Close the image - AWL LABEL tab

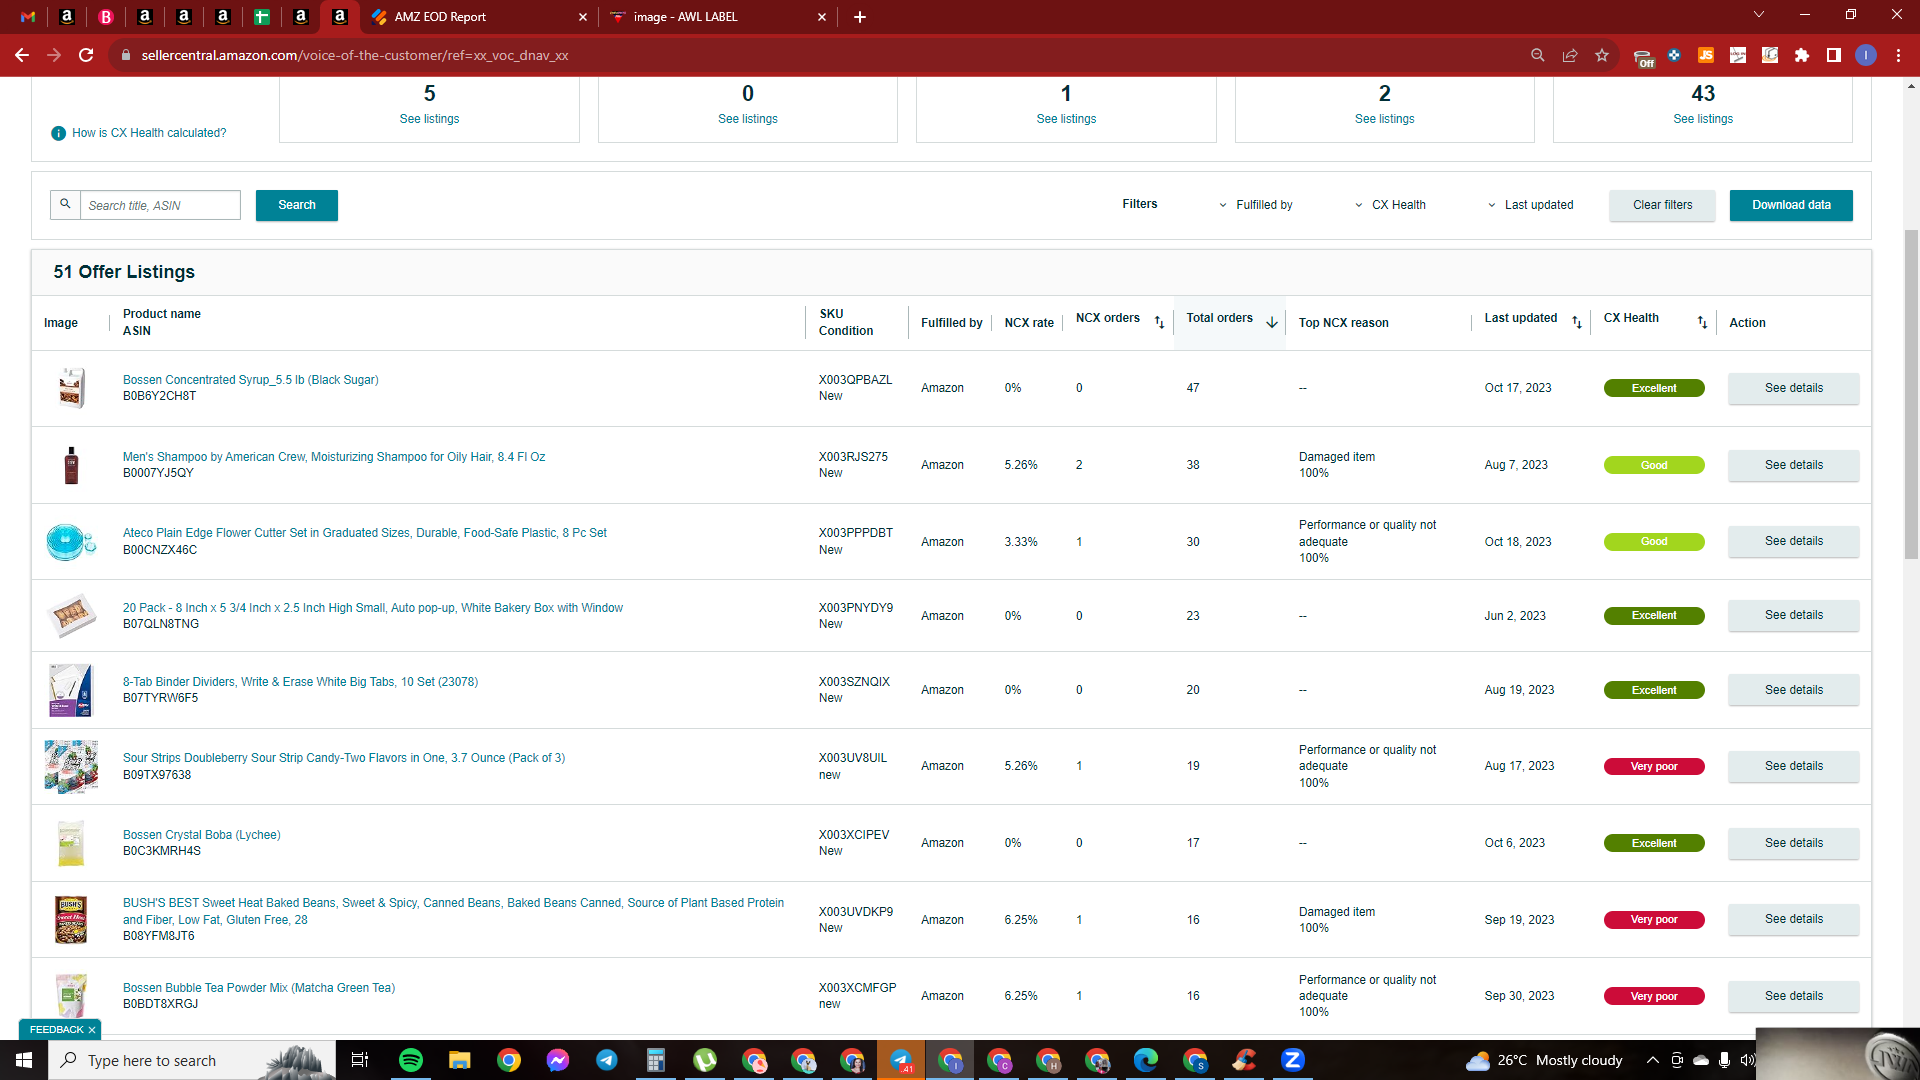click(x=822, y=17)
